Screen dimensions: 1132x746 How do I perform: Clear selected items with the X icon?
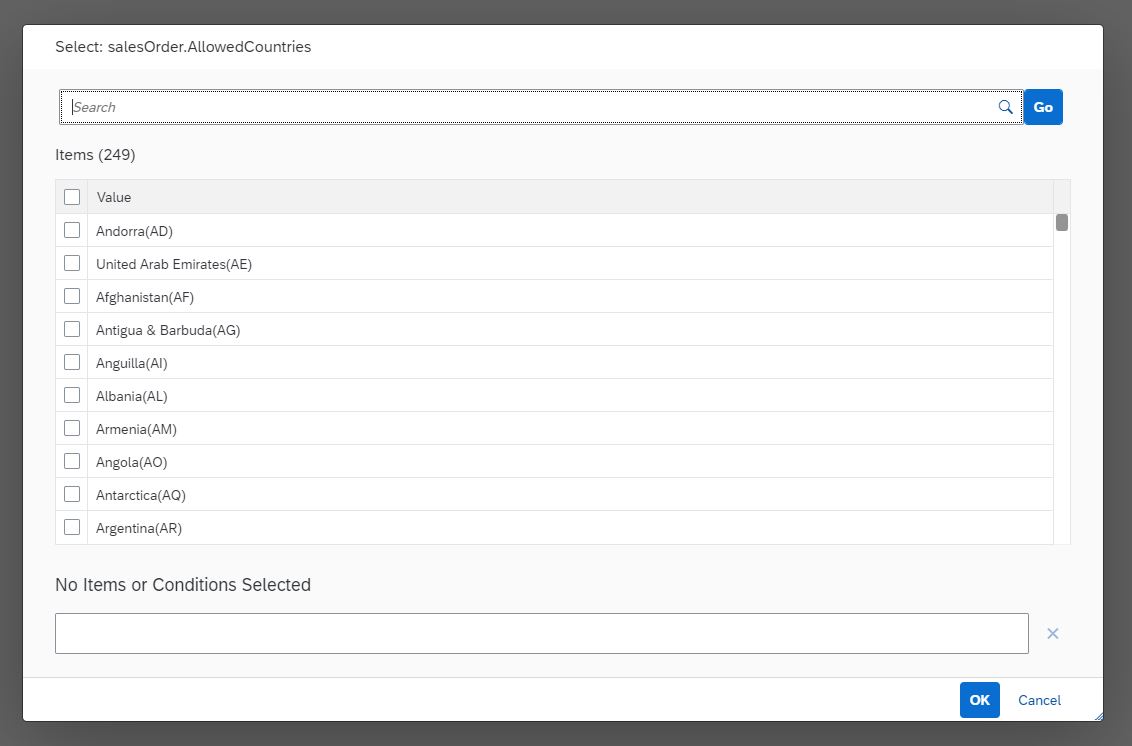[x=1053, y=633]
